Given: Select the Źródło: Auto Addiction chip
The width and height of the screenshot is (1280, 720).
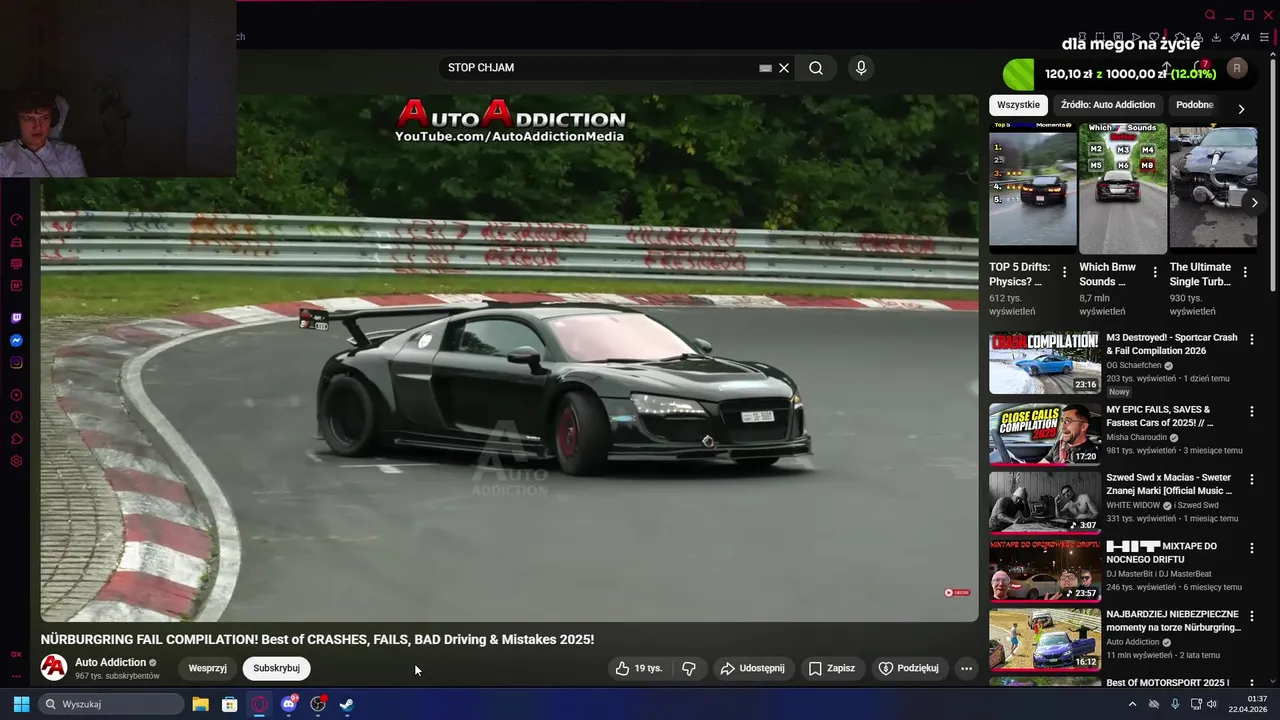Looking at the screenshot, I should click(x=1107, y=105).
